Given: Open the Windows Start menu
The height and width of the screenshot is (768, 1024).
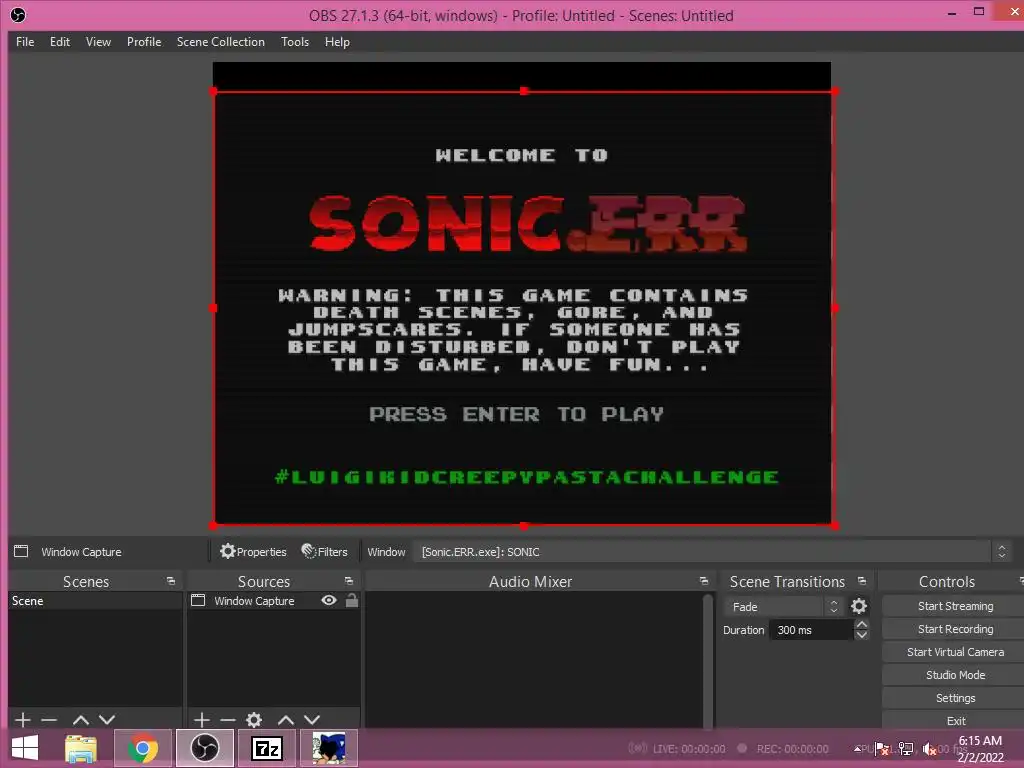Looking at the screenshot, I should coord(25,748).
